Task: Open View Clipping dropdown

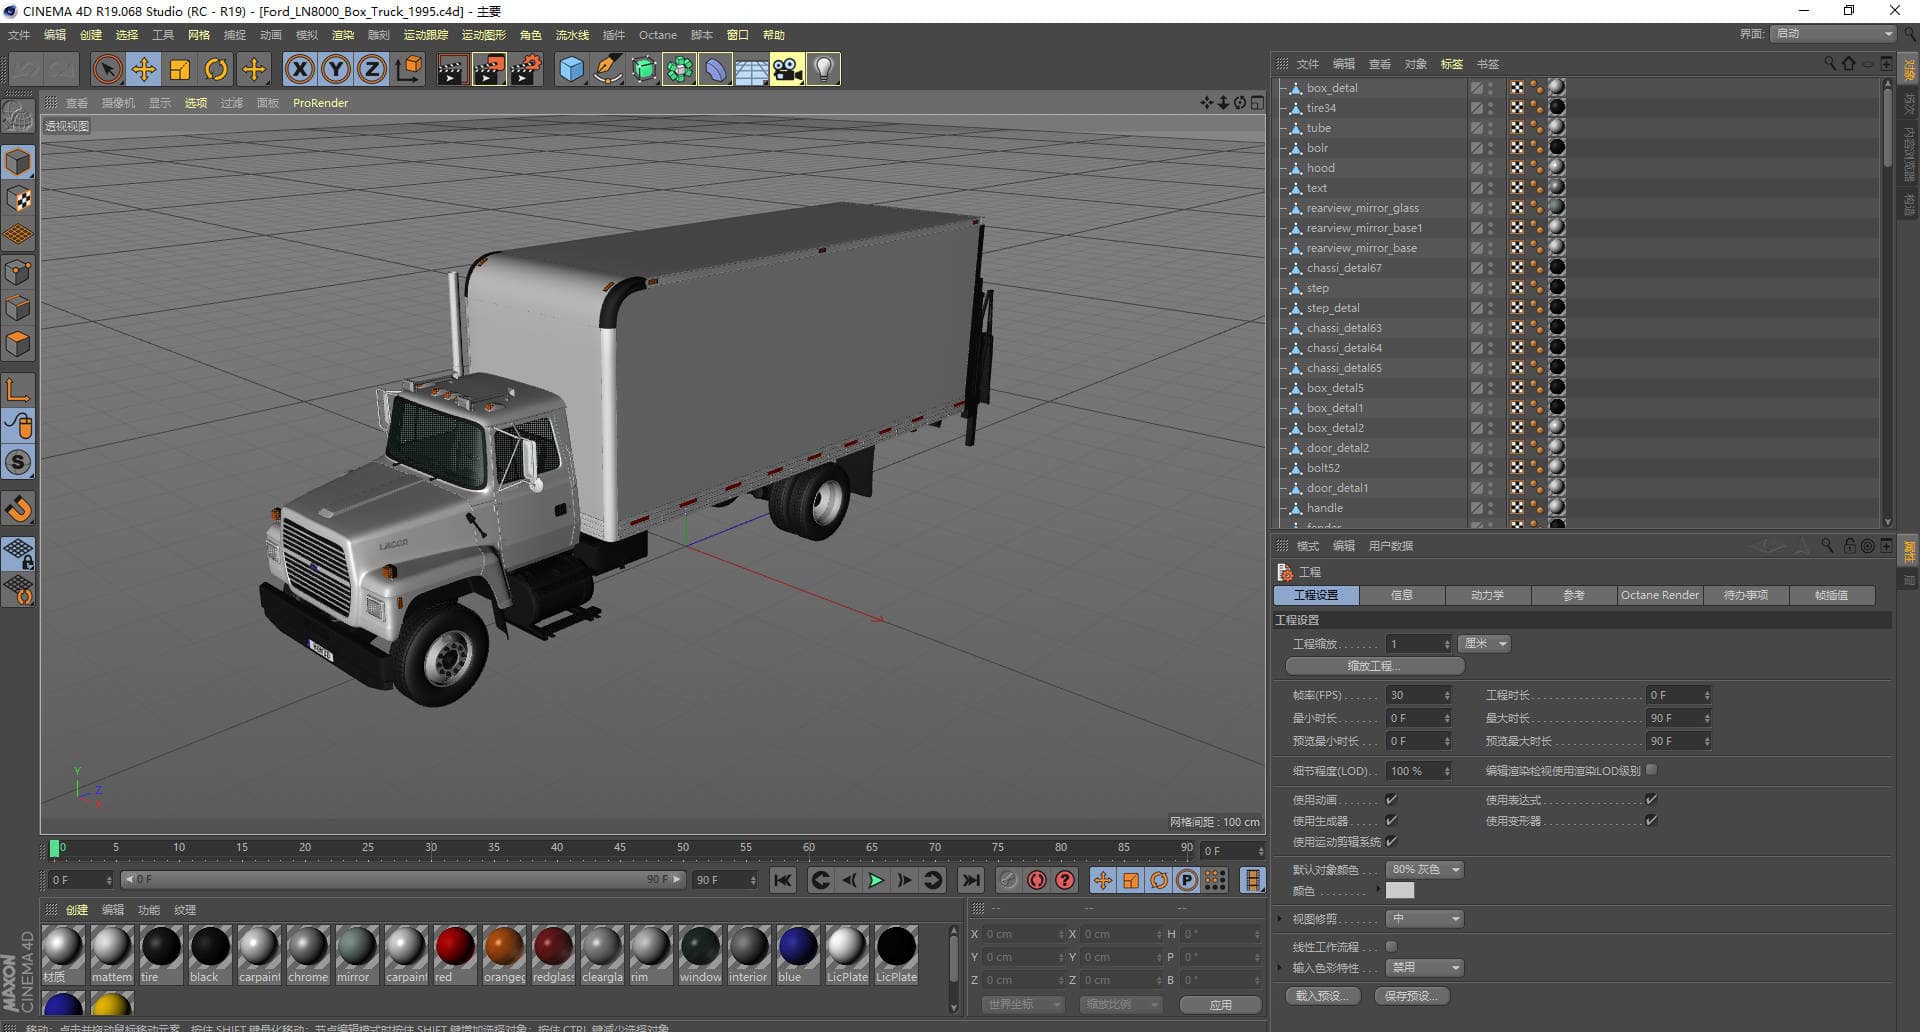Action: point(1425,919)
